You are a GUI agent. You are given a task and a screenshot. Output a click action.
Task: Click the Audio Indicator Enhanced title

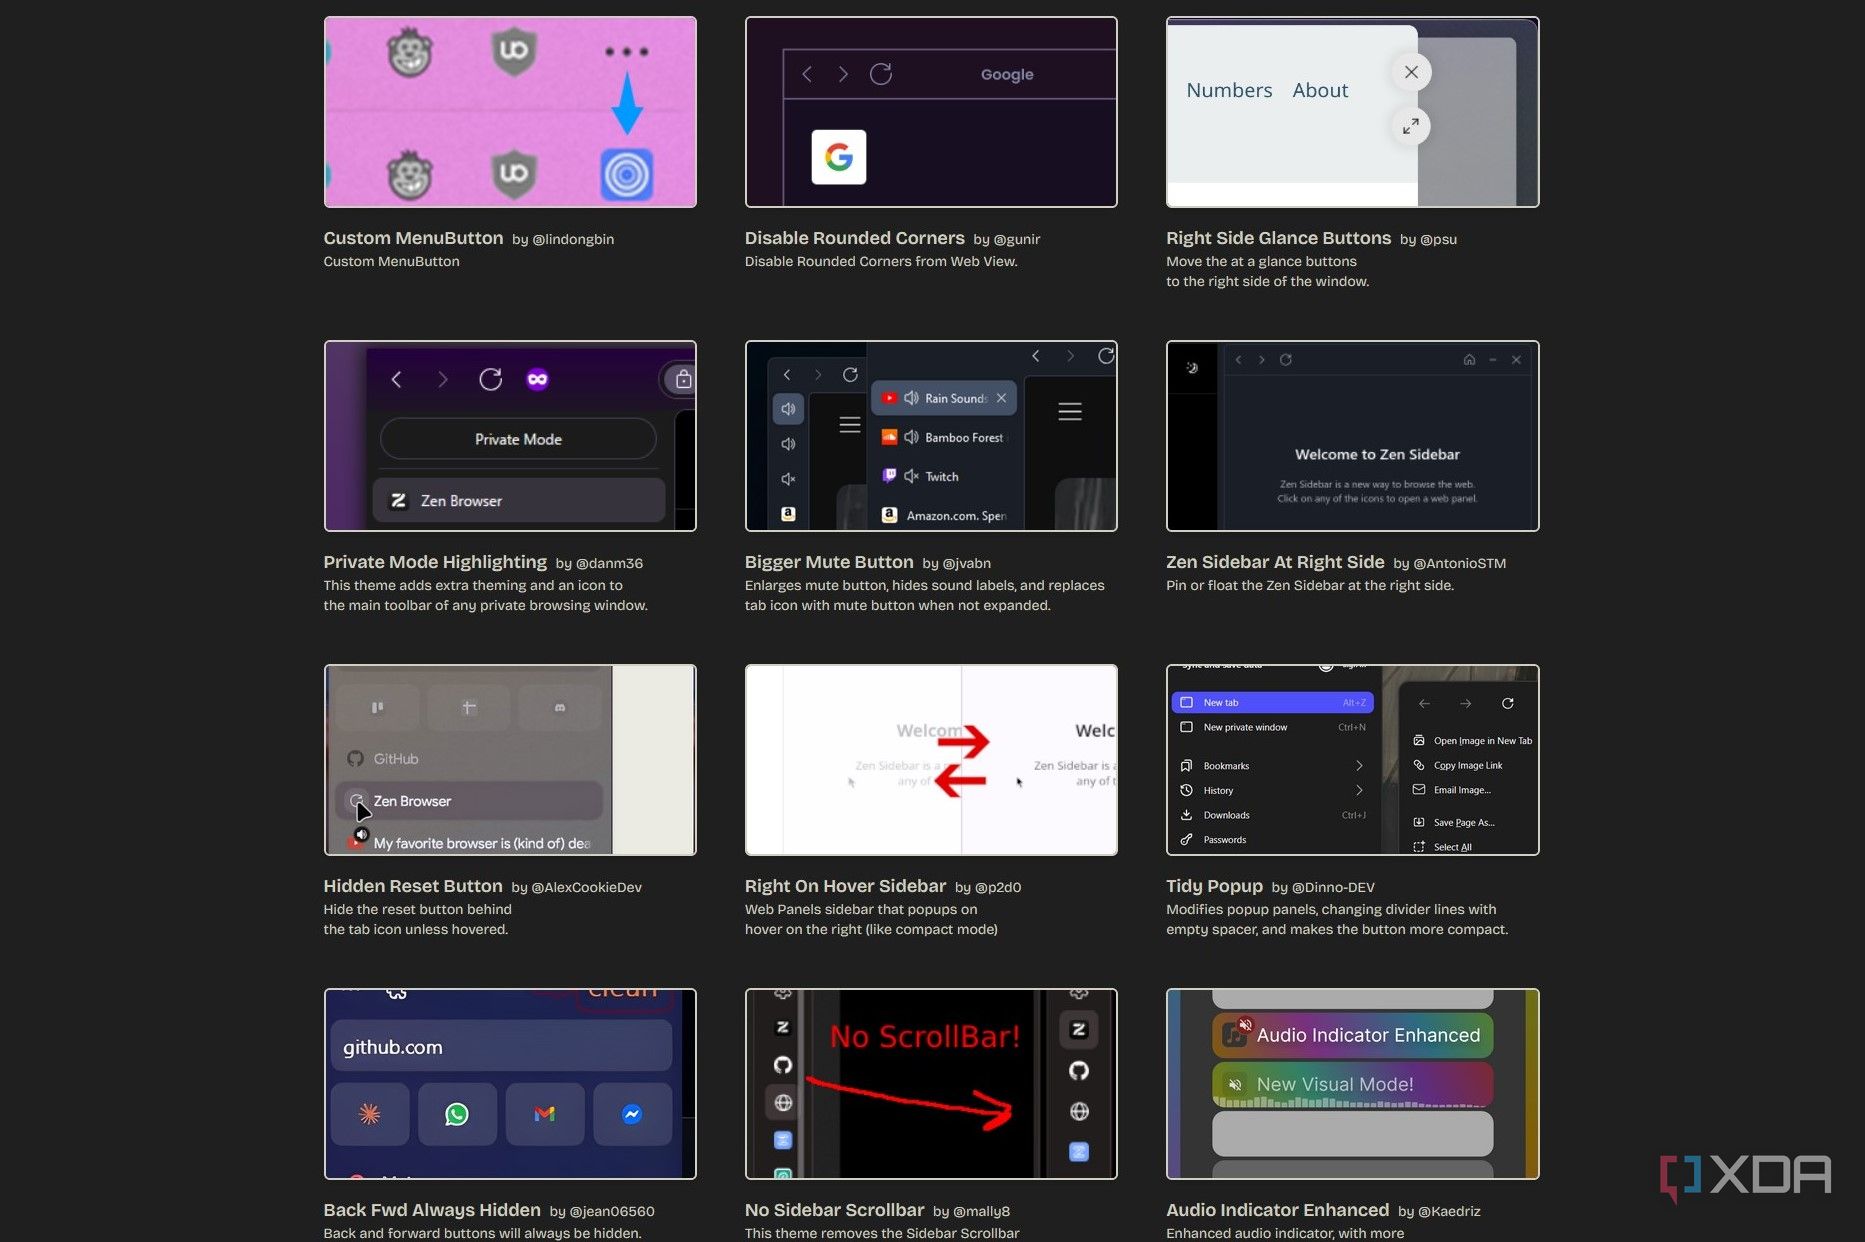(x=1277, y=1210)
